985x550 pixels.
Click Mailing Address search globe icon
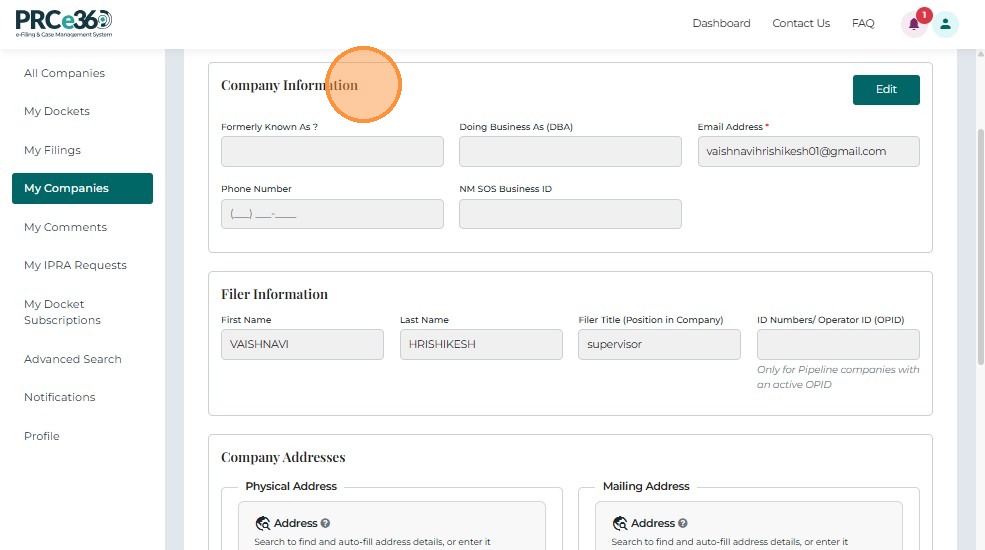[620, 523]
